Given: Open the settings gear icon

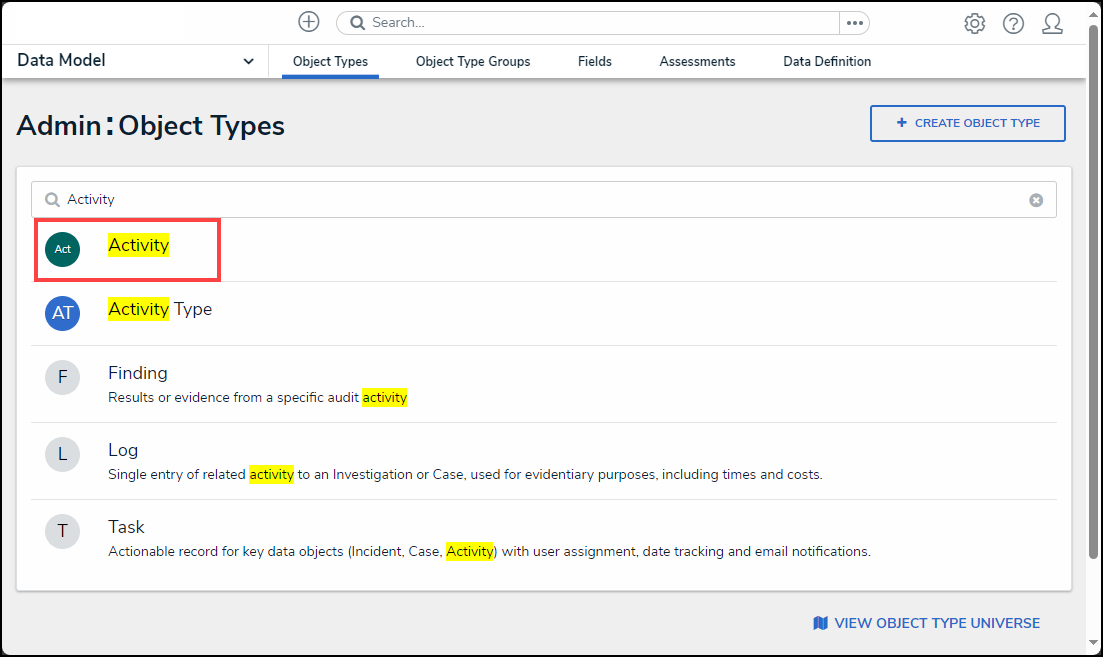Looking at the screenshot, I should click(974, 23).
